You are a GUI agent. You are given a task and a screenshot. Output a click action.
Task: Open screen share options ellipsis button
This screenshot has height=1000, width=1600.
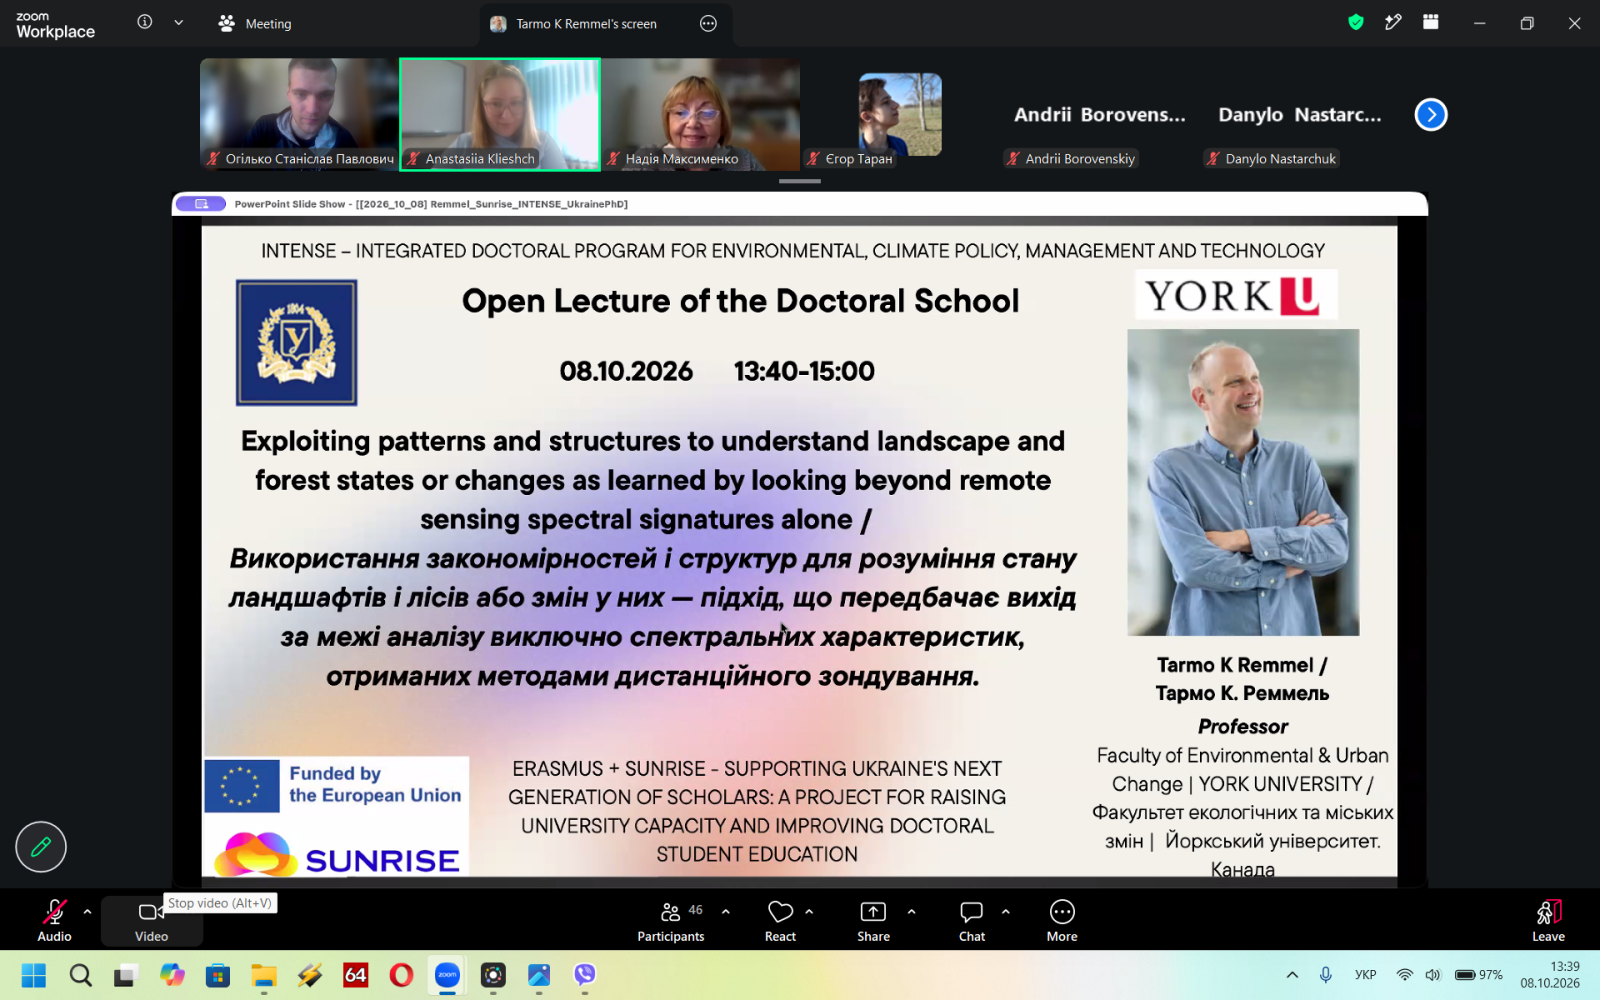(708, 23)
